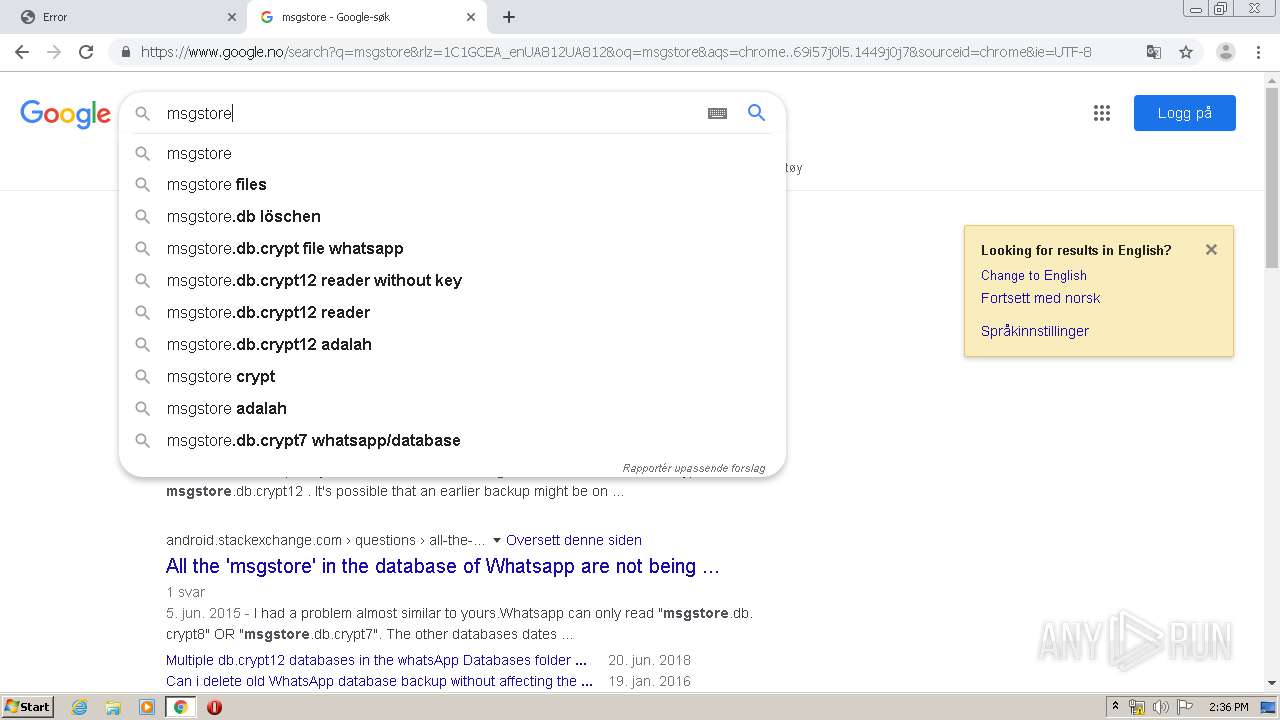This screenshot has height=720, width=1280.
Task: View site security info via padlock icon
Action: 125,52
